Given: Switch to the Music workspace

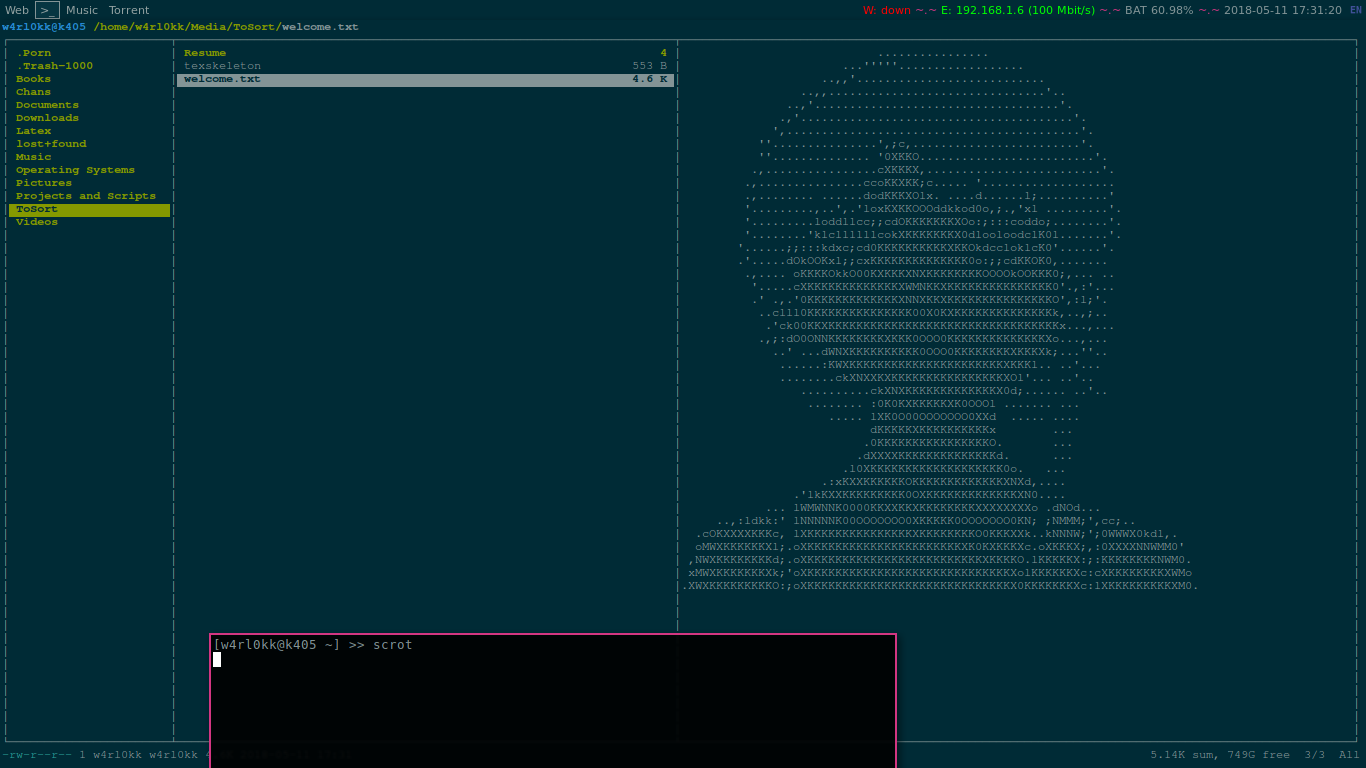Looking at the screenshot, I should click(82, 10).
